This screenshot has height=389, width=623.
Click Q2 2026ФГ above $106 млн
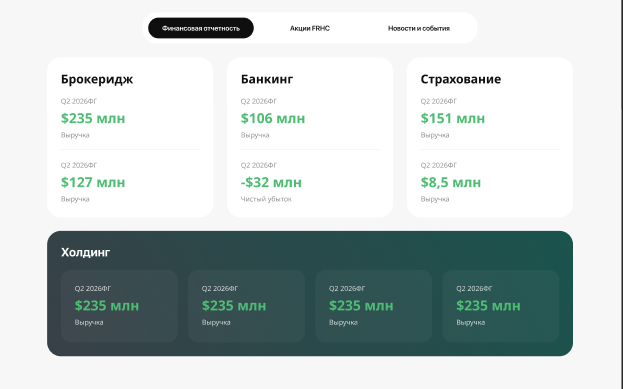[259, 101]
